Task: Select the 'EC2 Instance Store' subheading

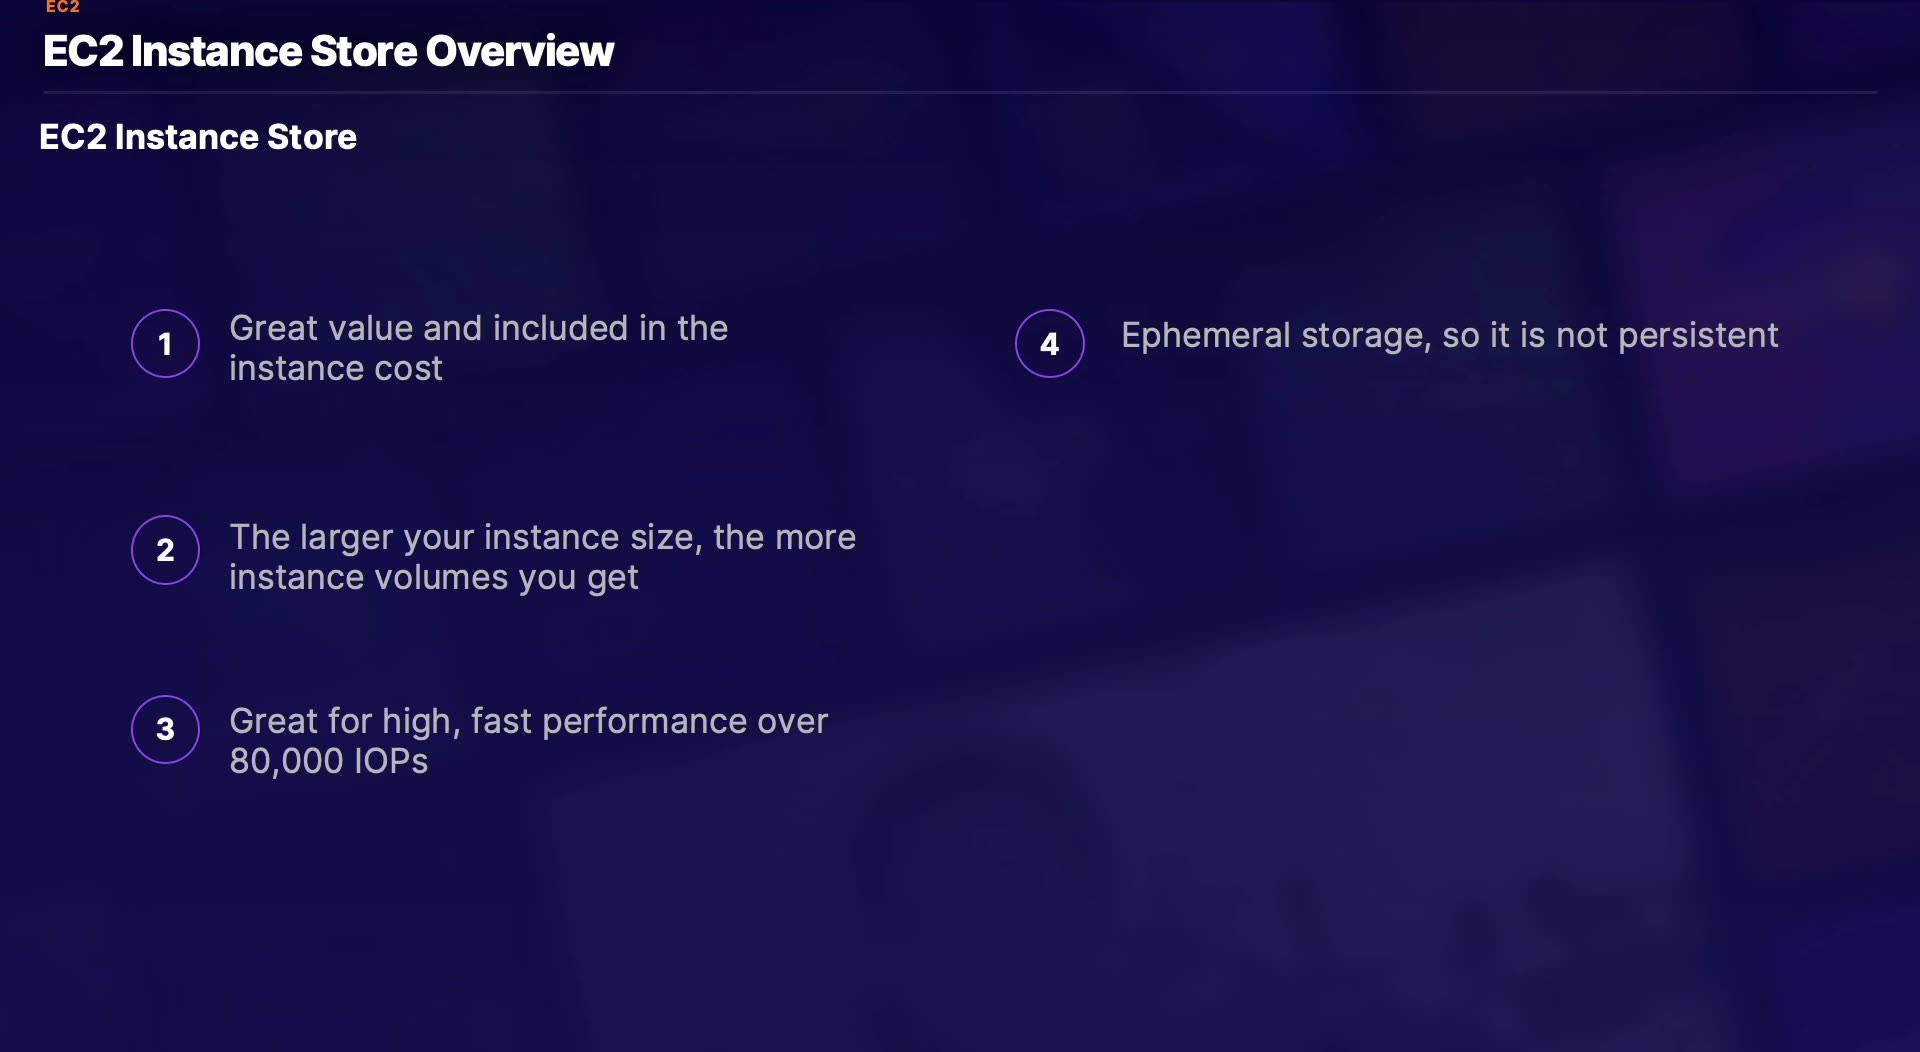Action: pyautogui.click(x=198, y=137)
